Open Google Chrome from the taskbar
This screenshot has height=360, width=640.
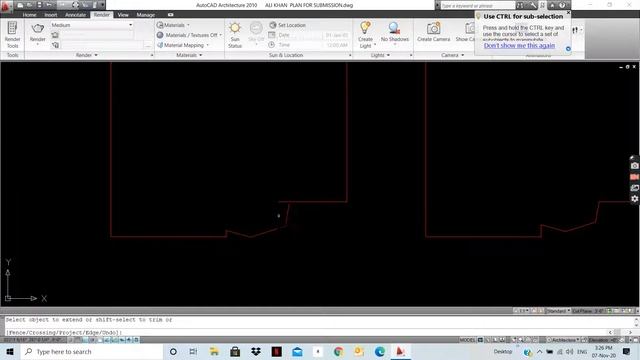coord(338,351)
